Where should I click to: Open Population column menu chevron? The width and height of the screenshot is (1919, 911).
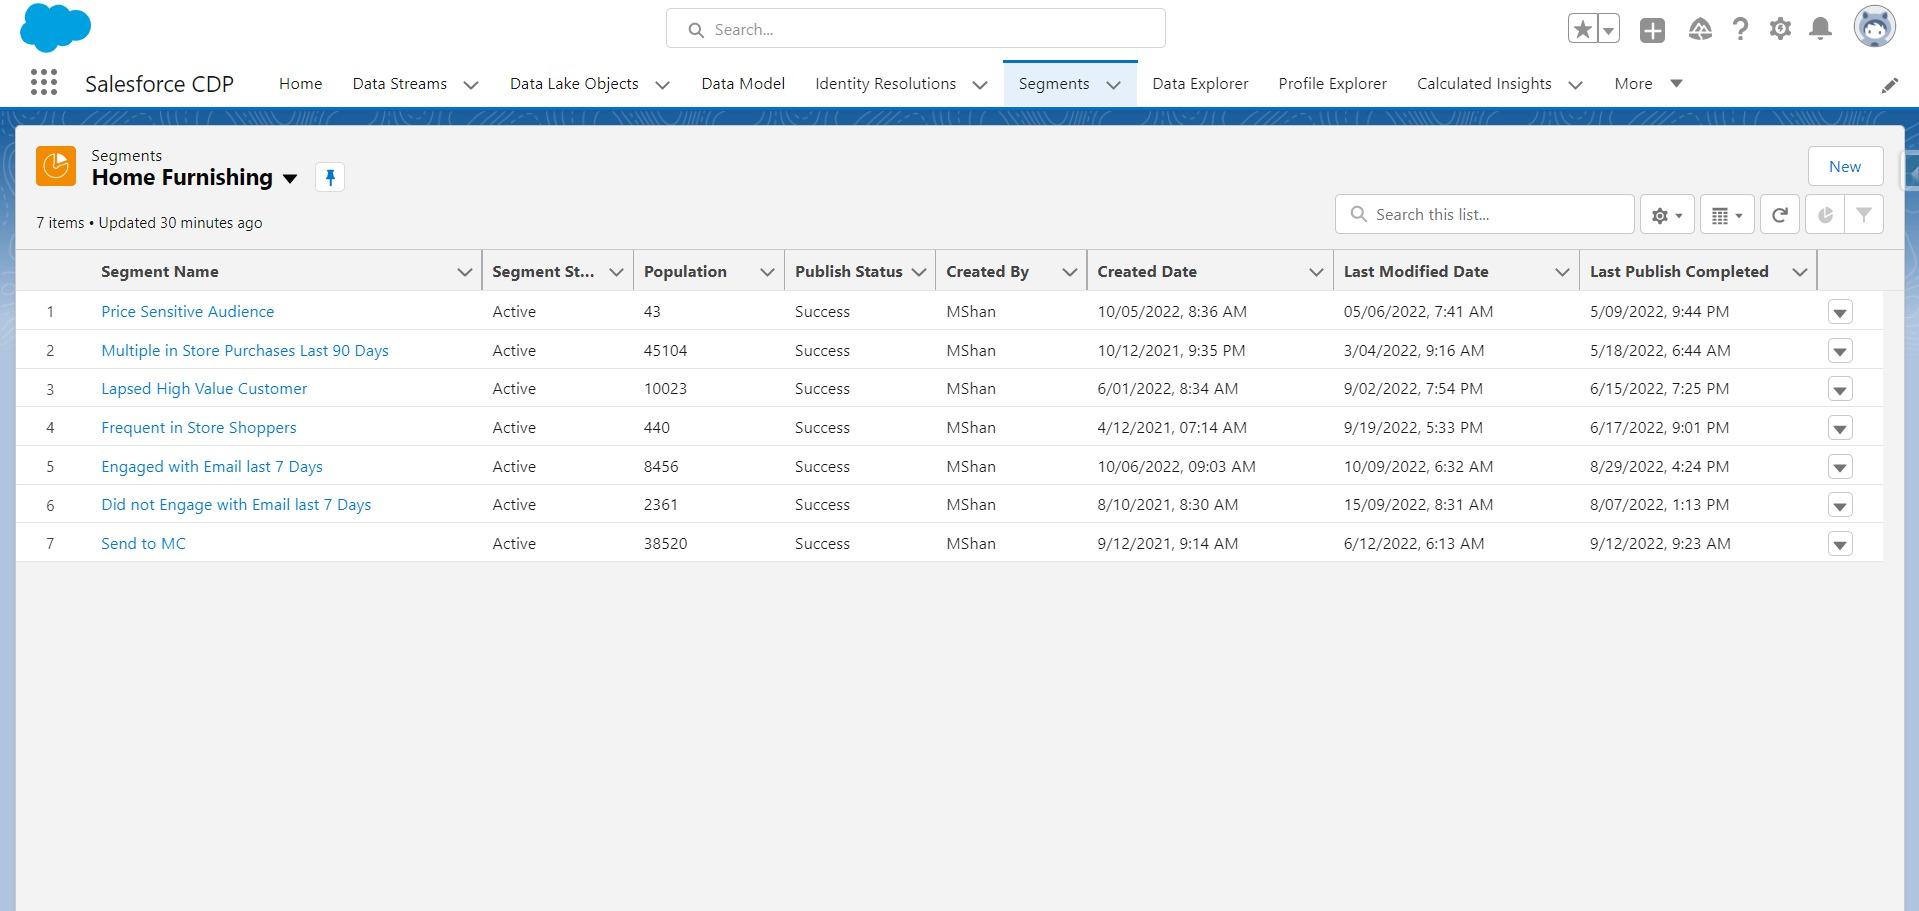767,272
